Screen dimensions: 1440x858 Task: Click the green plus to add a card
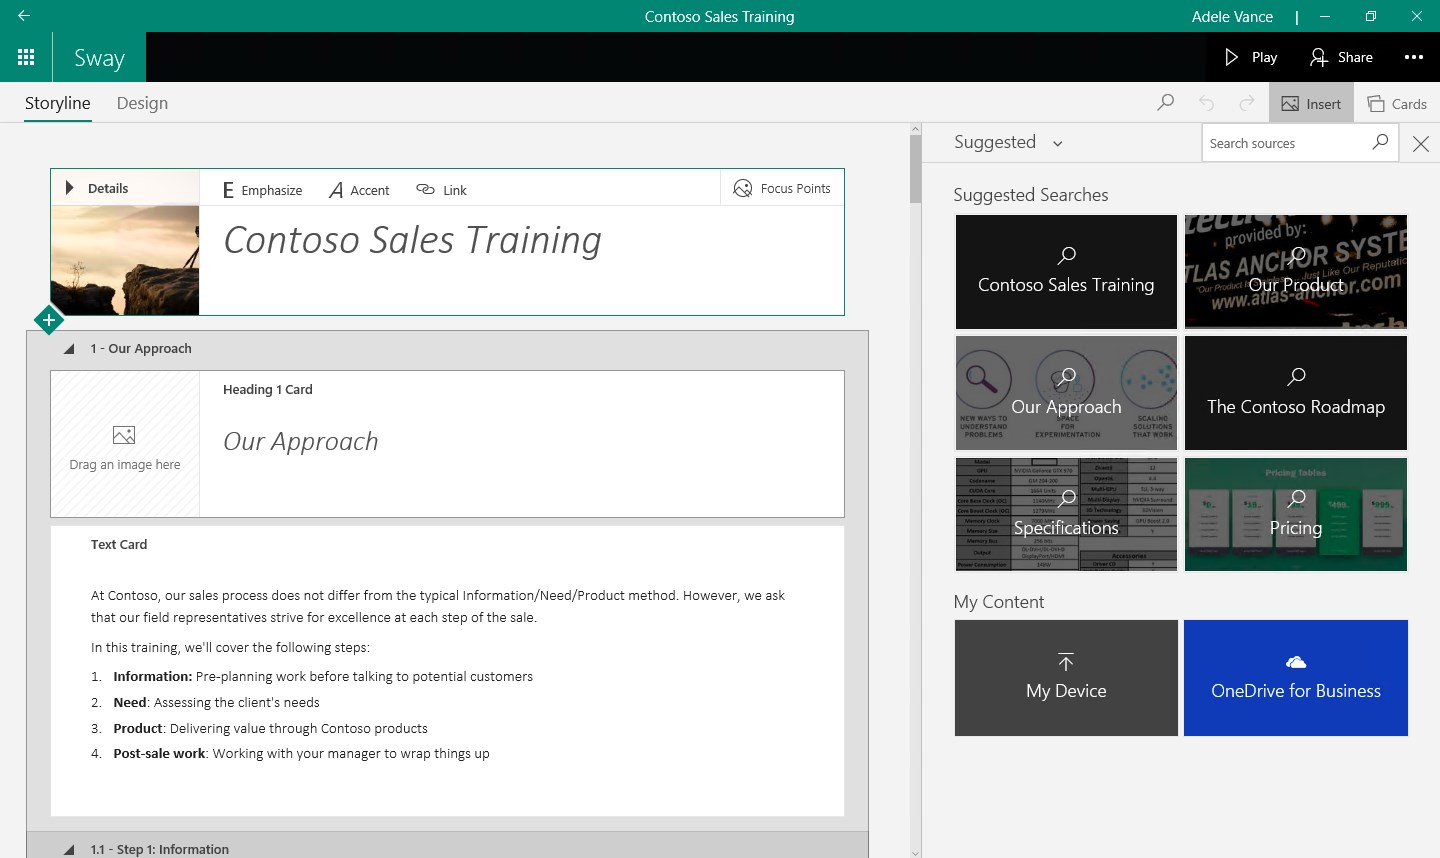49,319
